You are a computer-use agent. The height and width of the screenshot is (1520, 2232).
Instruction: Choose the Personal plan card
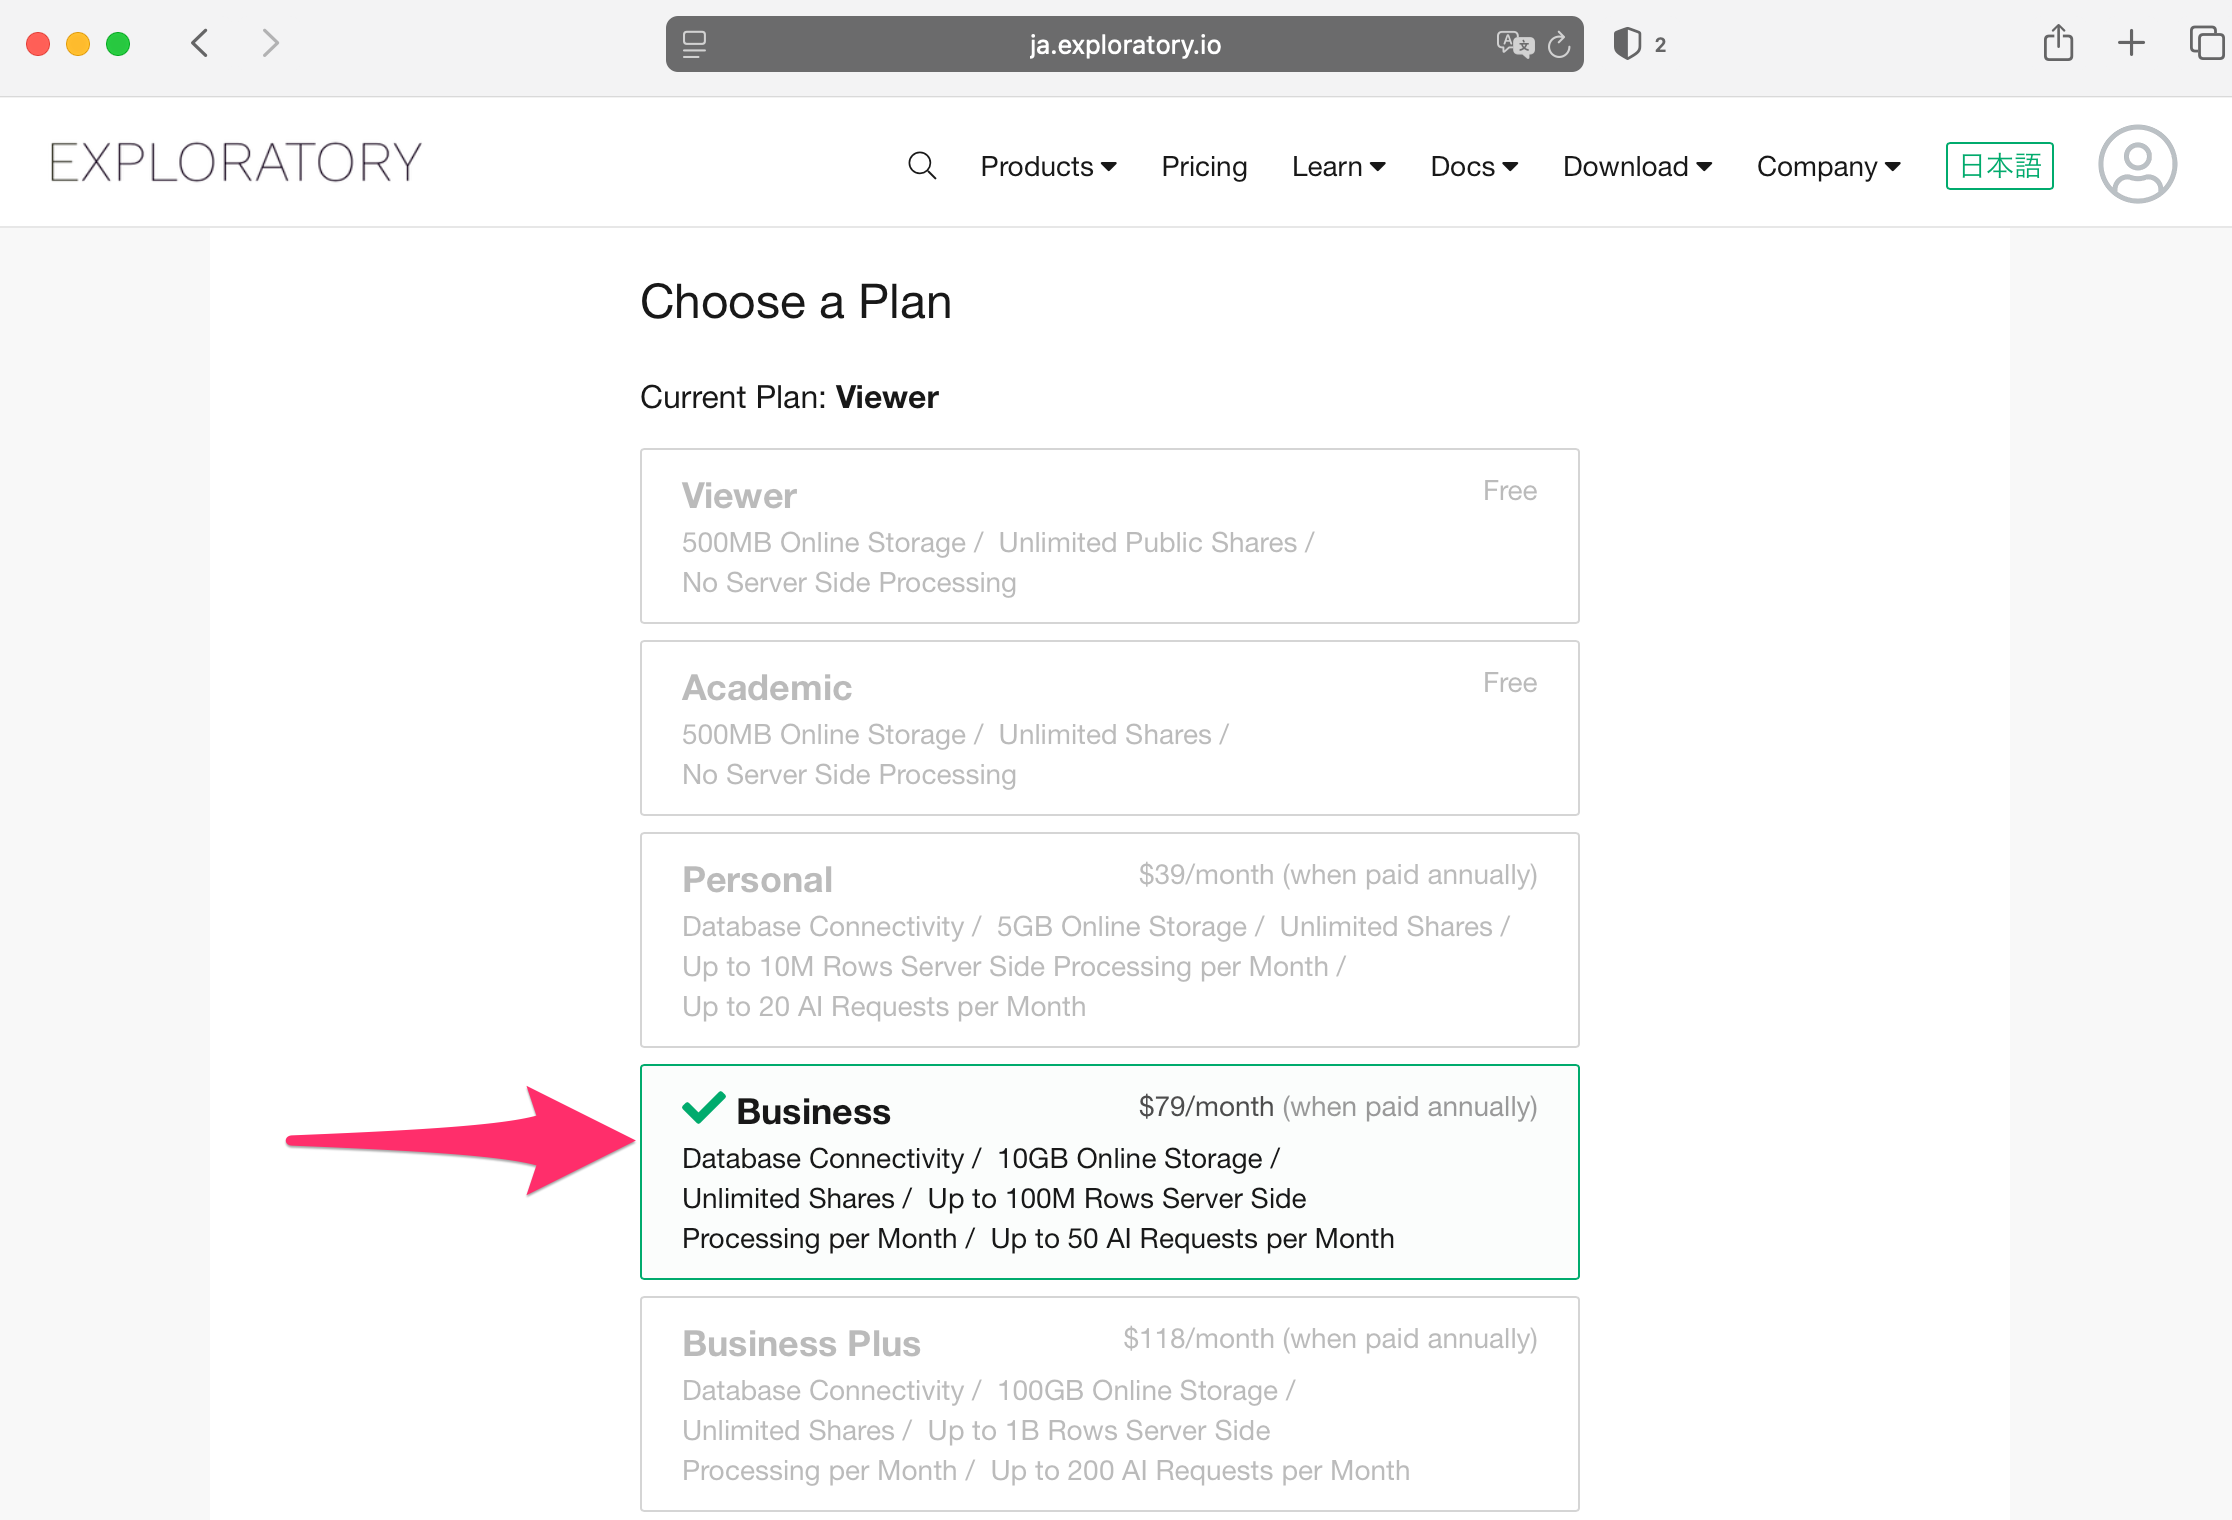pos(1110,940)
